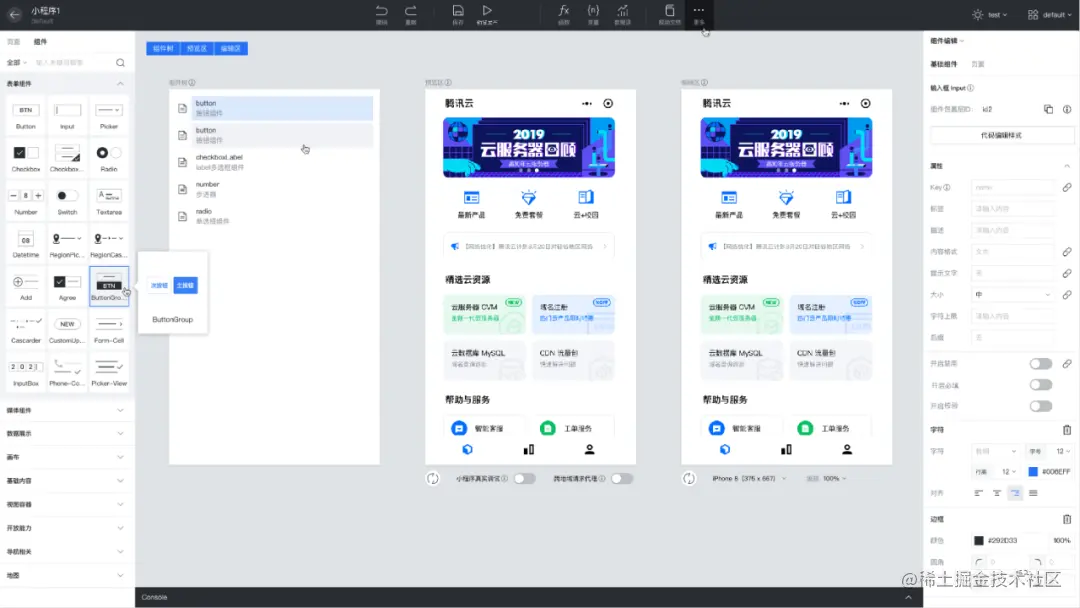Switch to the first blue canvas tab
Image resolution: width=1080 pixels, height=608 pixels.
(x=163, y=48)
